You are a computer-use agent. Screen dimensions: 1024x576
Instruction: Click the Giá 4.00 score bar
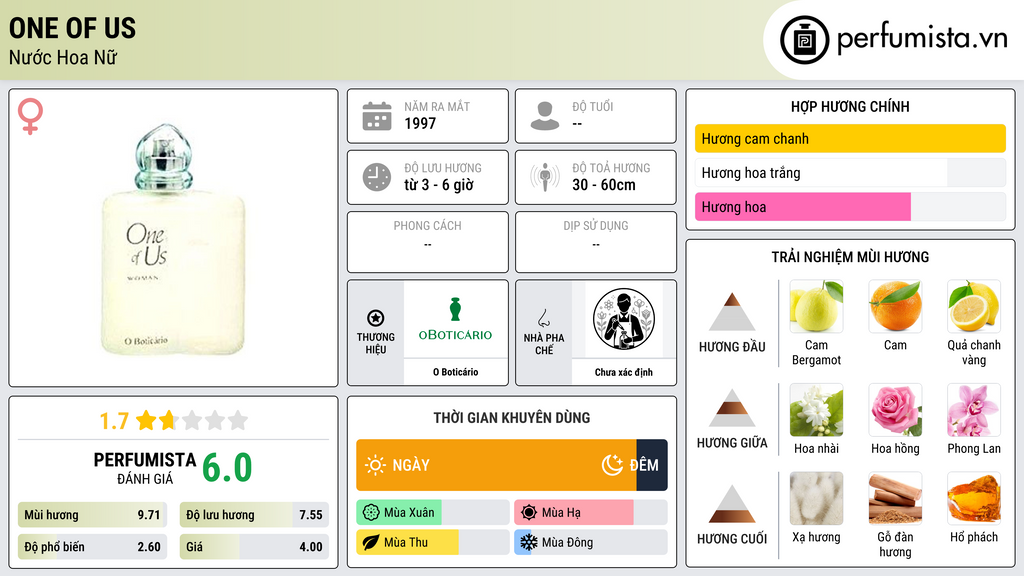pyautogui.click(x=254, y=547)
